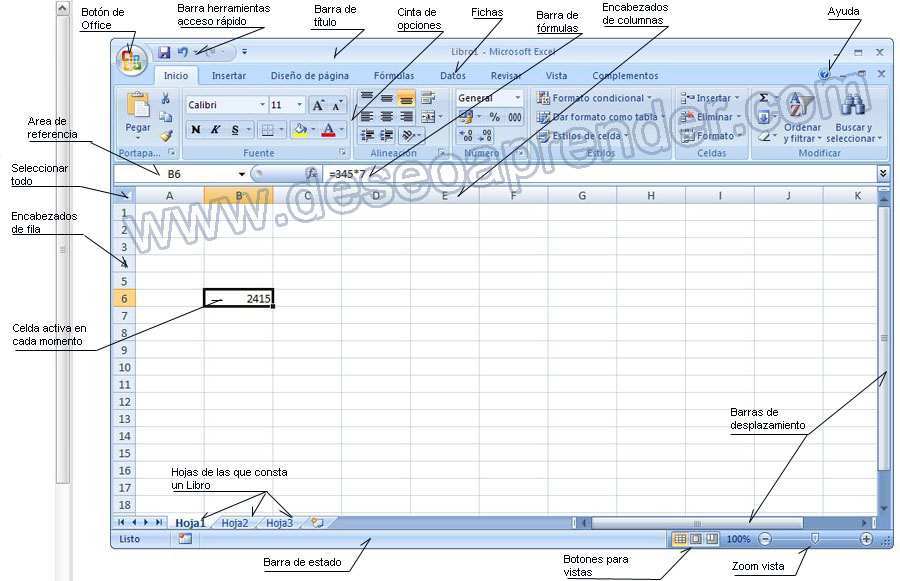
Task: Toggle center horizontal alignment
Action: click(387, 117)
